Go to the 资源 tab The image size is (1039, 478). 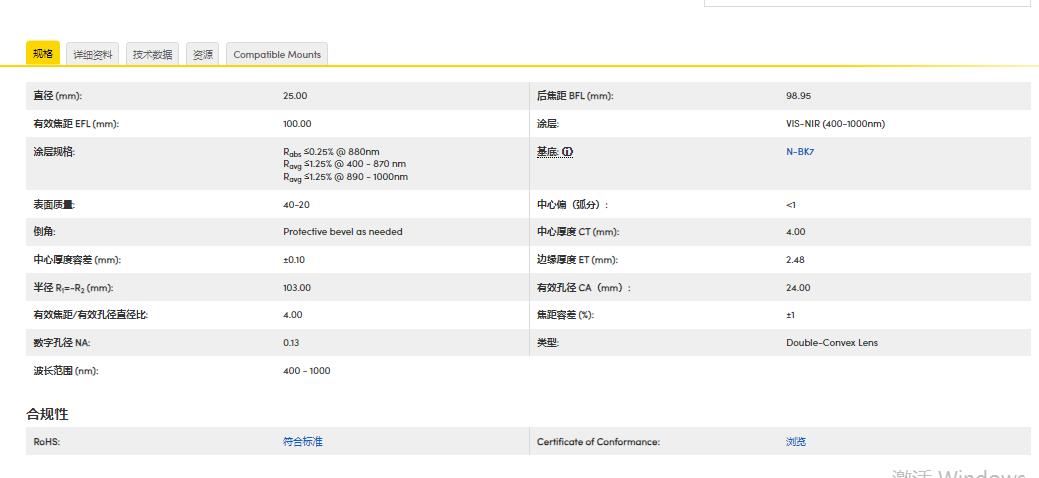(203, 54)
